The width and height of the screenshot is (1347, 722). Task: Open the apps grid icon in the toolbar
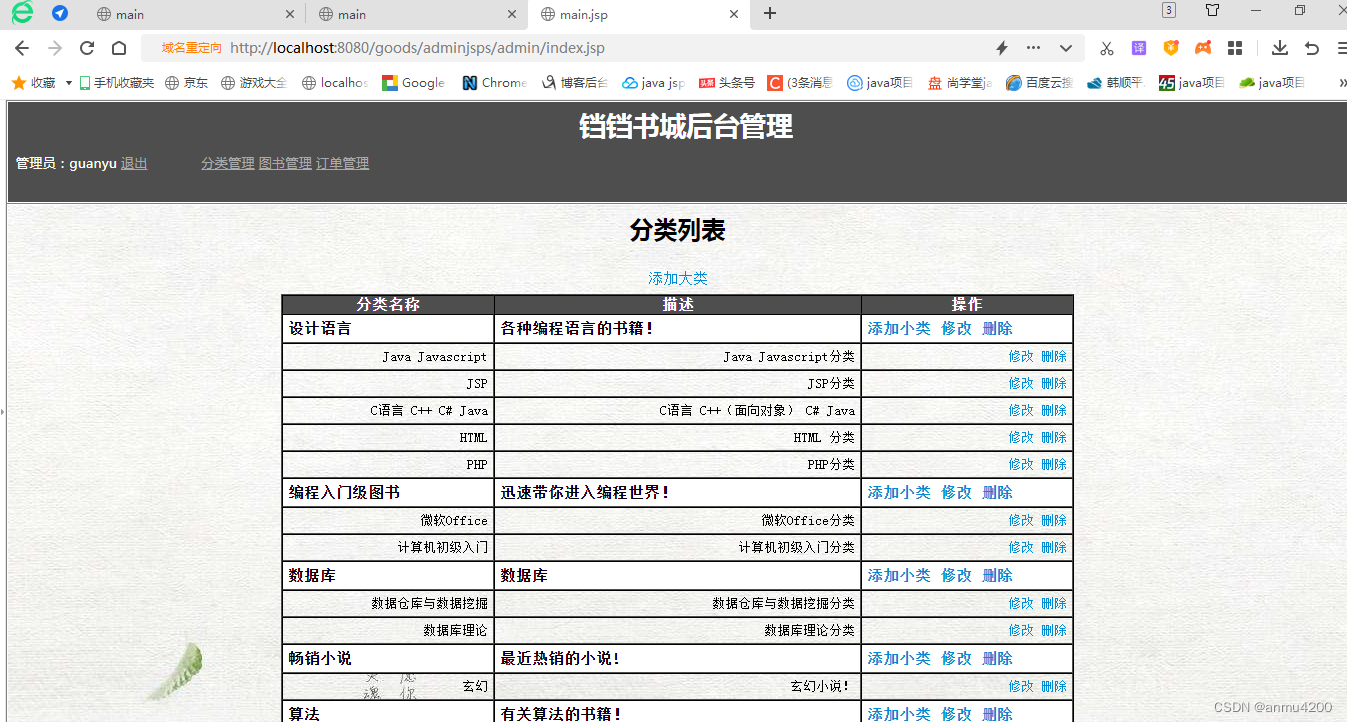click(x=1235, y=47)
